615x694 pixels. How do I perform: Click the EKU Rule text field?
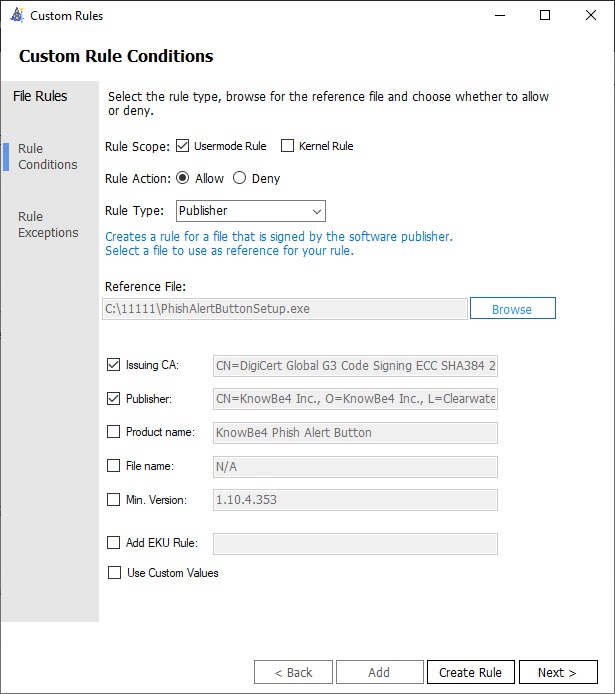point(355,543)
